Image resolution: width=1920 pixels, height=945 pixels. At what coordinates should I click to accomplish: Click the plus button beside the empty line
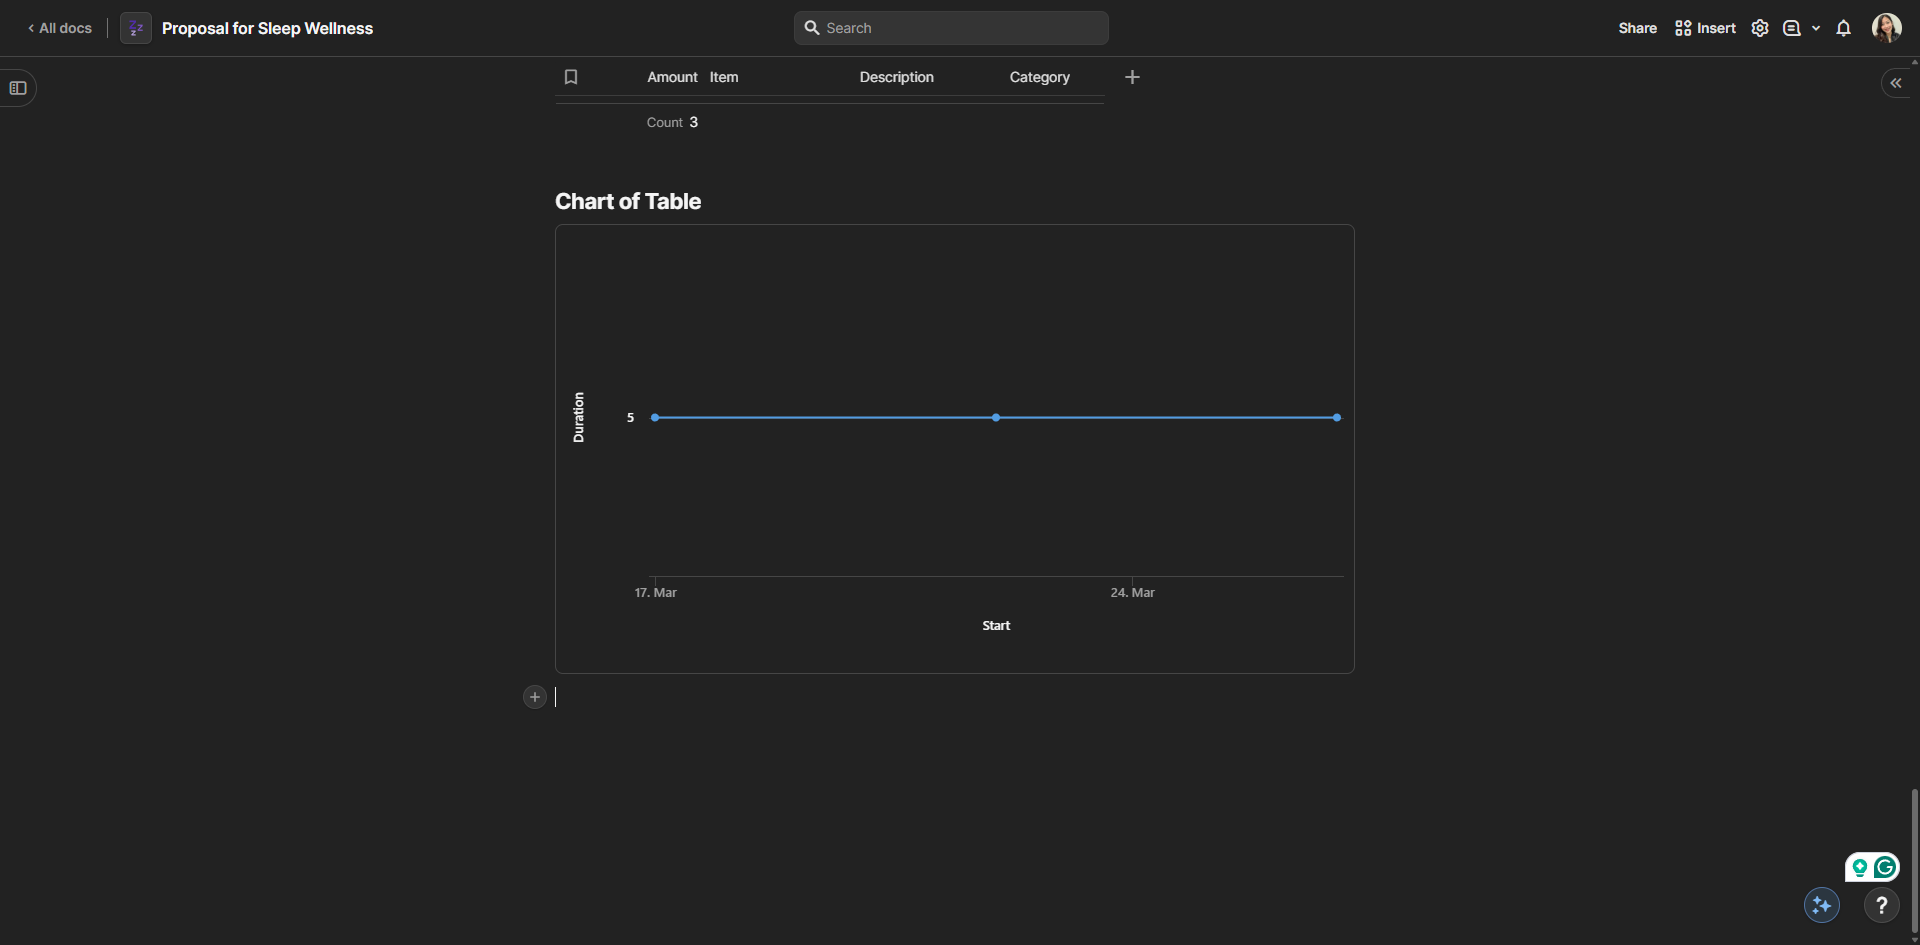coord(535,697)
